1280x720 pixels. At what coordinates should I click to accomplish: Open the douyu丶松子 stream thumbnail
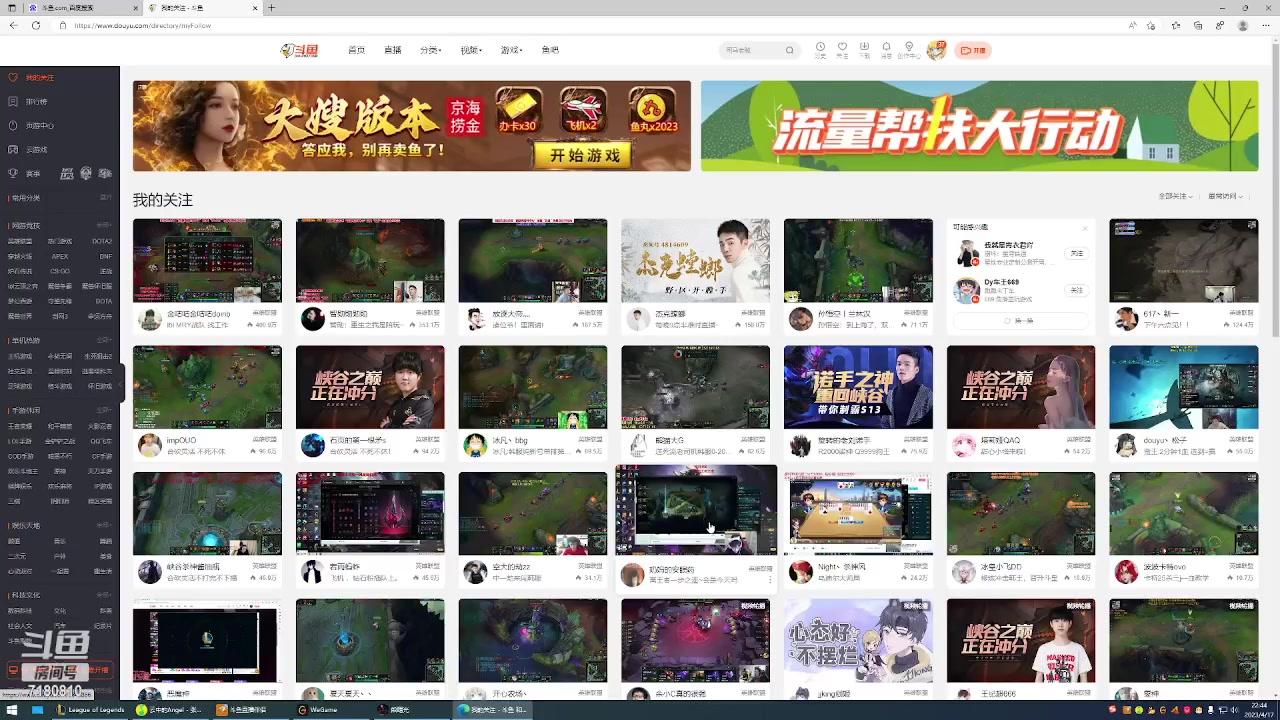tap(1183, 387)
